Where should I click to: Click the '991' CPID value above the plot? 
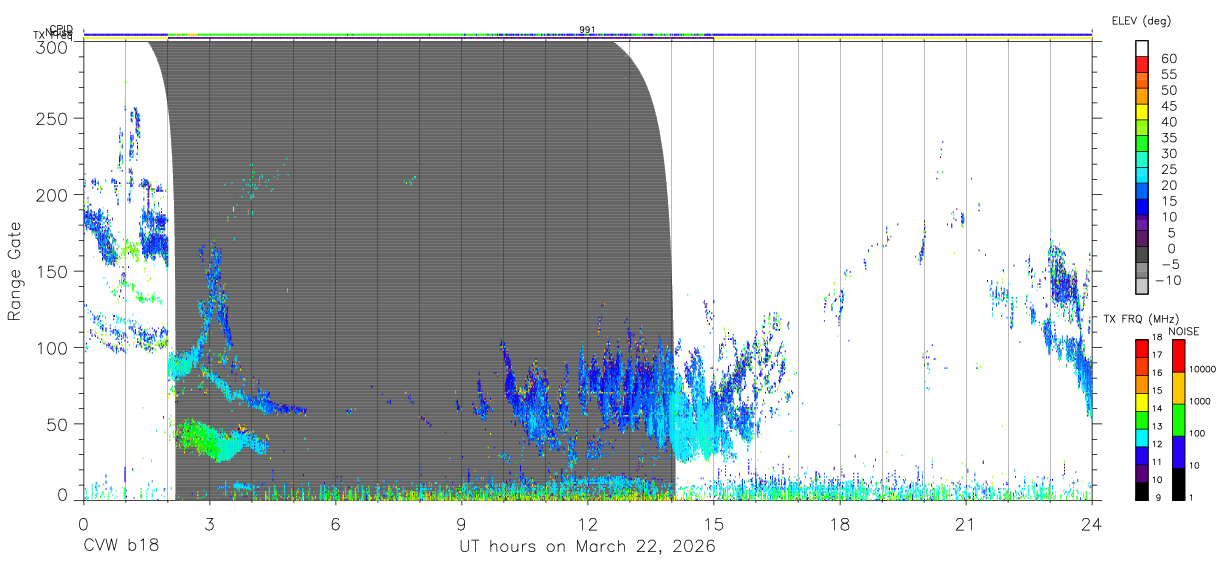point(588,30)
